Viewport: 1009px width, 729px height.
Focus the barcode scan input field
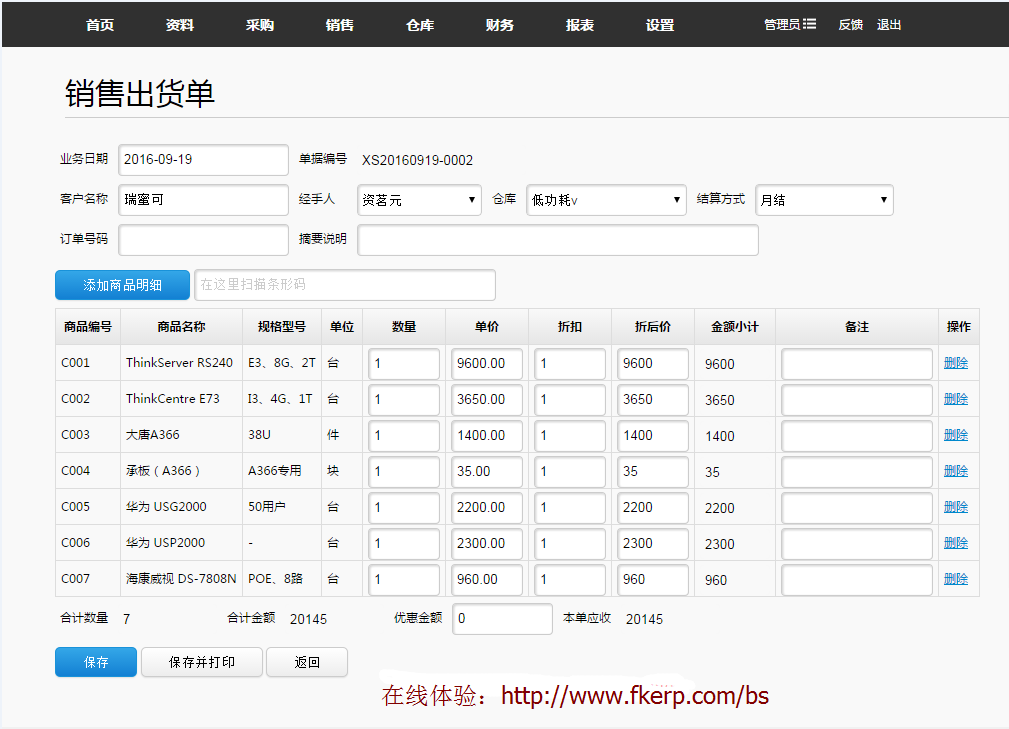[345, 285]
